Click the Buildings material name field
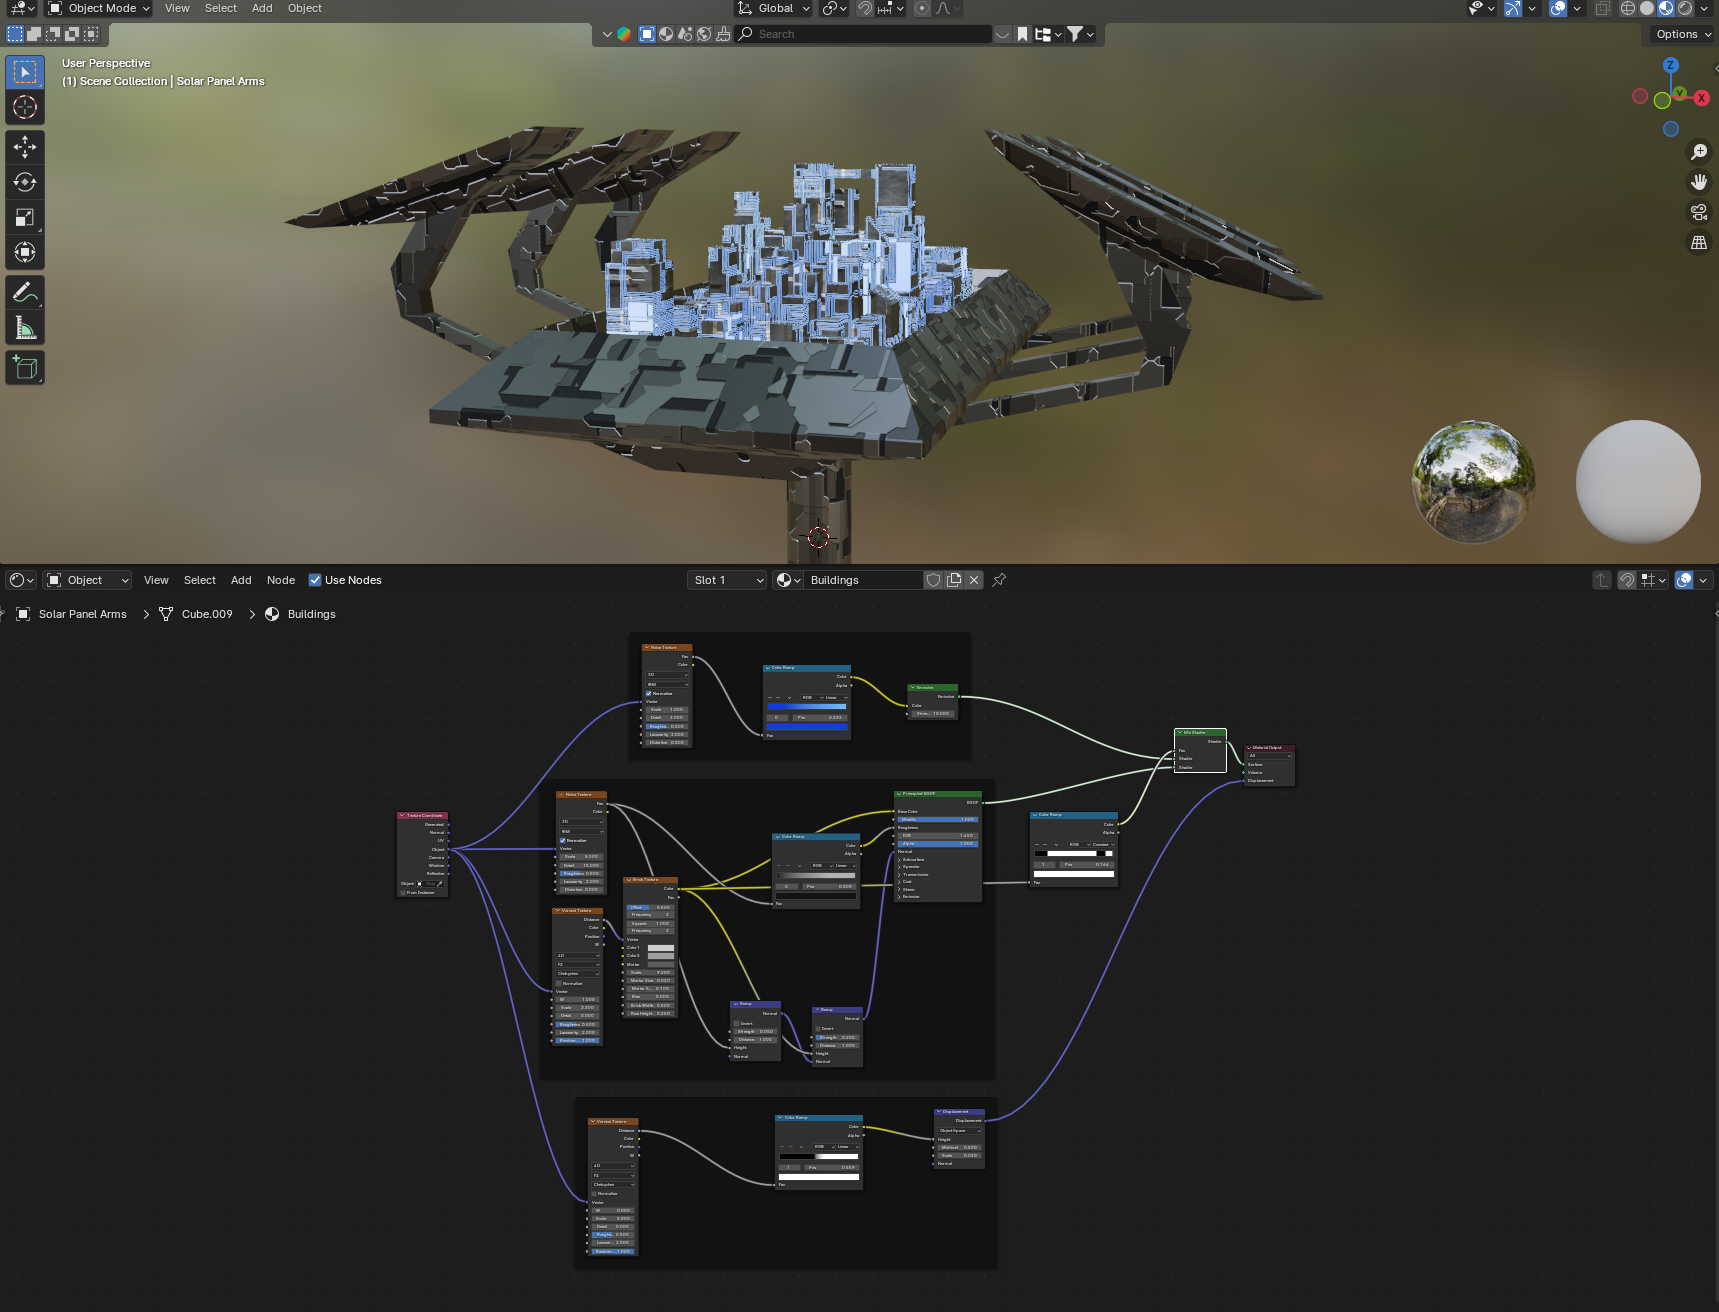The image size is (1719, 1312). point(864,580)
